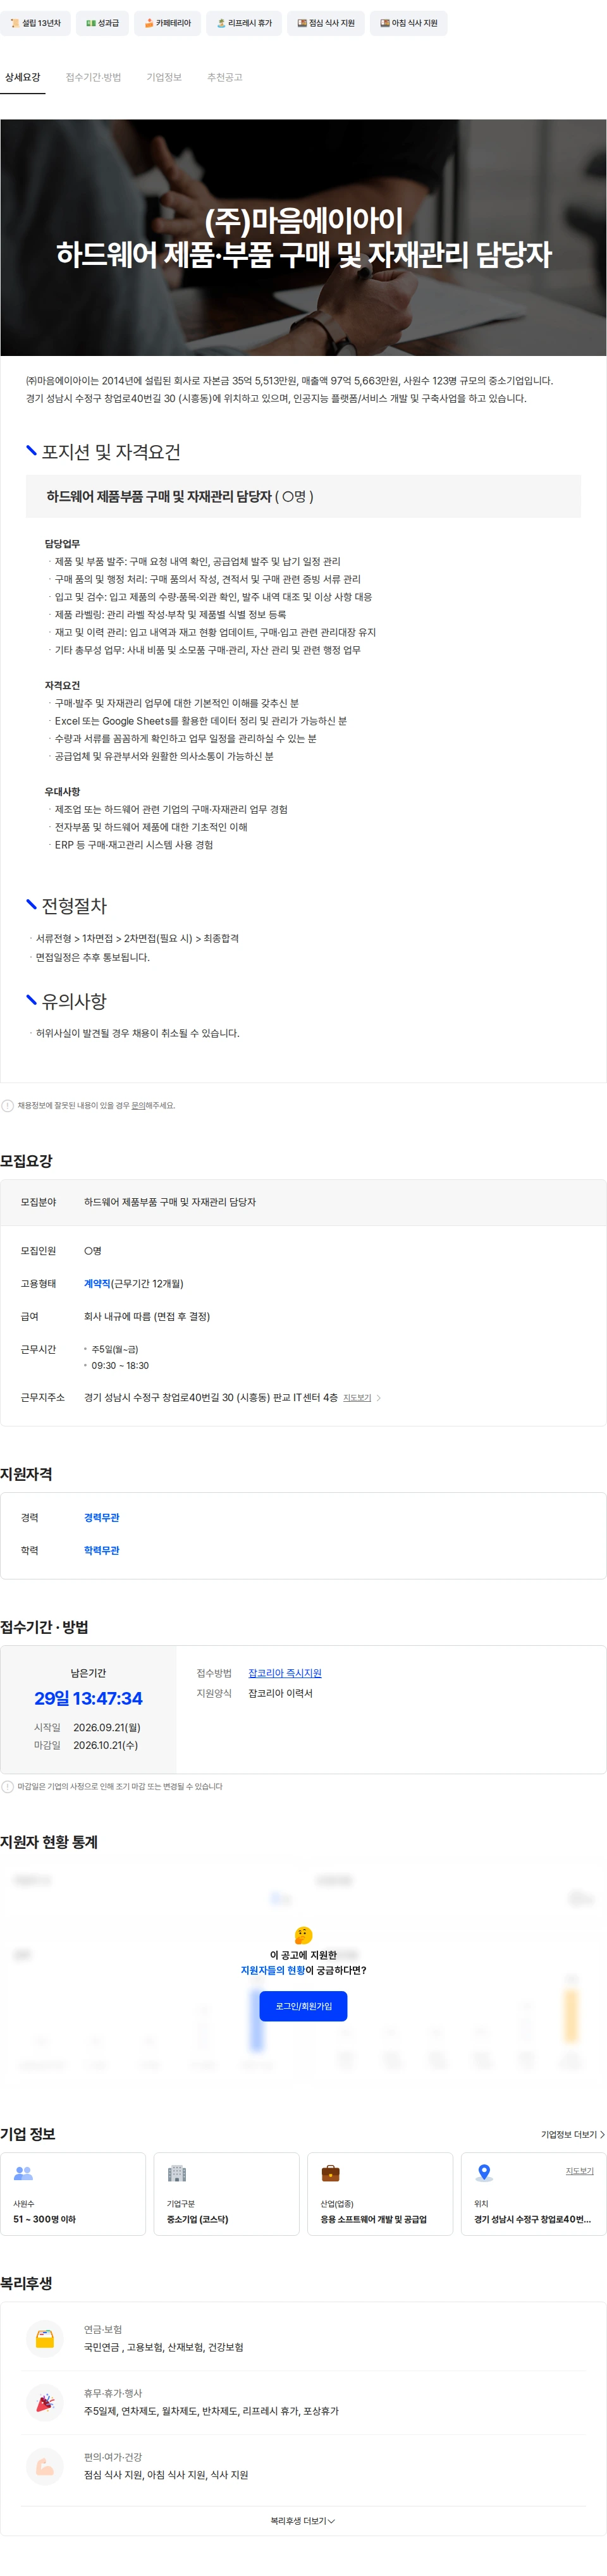Click 중소기업 (코스닥) company type text
Screen dimensions: 607x2576
point(198,2219)
